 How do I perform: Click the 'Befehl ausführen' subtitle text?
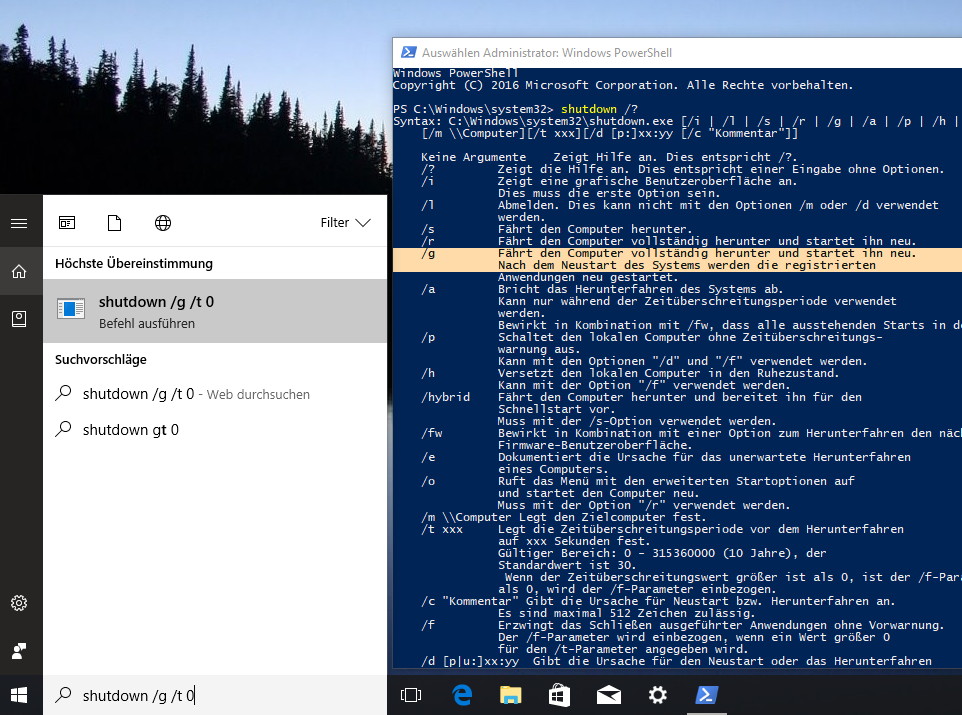[147, 323]
